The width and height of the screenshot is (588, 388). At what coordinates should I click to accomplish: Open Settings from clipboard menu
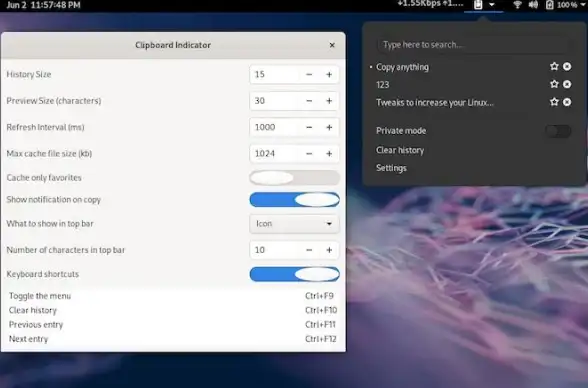point(391,168)
